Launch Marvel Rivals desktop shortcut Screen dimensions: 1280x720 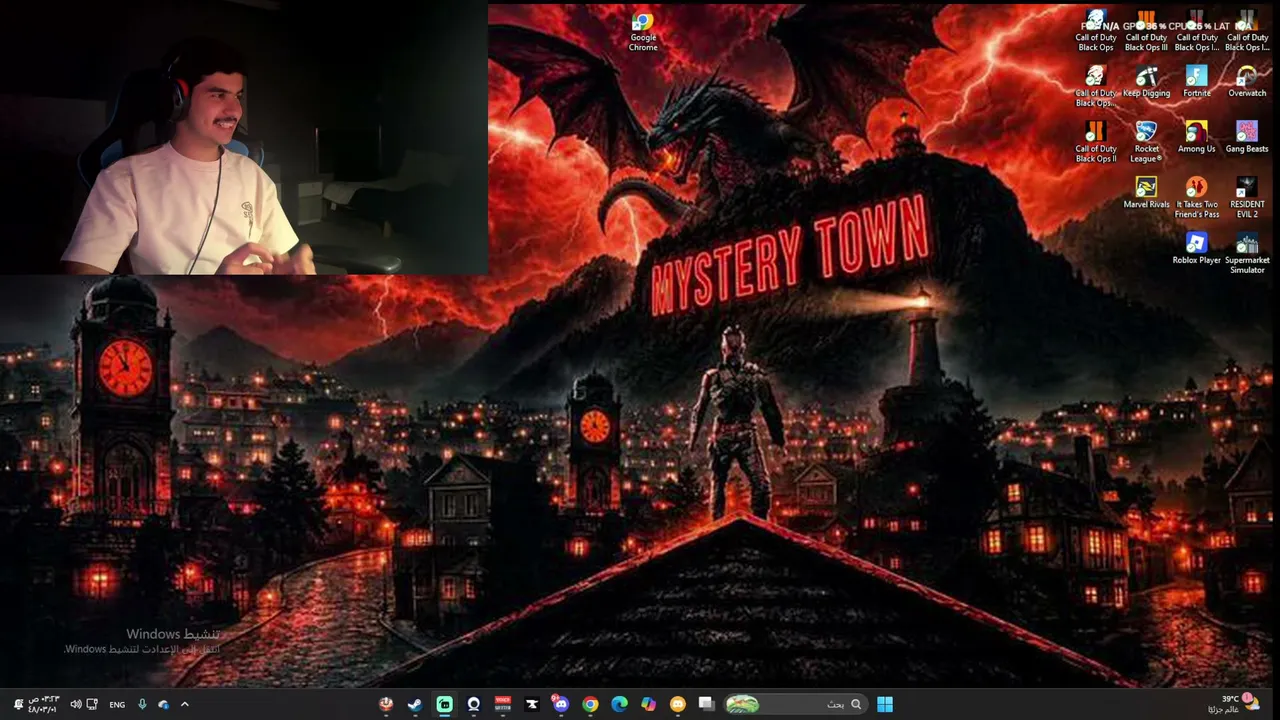[x=1146, y=193]
